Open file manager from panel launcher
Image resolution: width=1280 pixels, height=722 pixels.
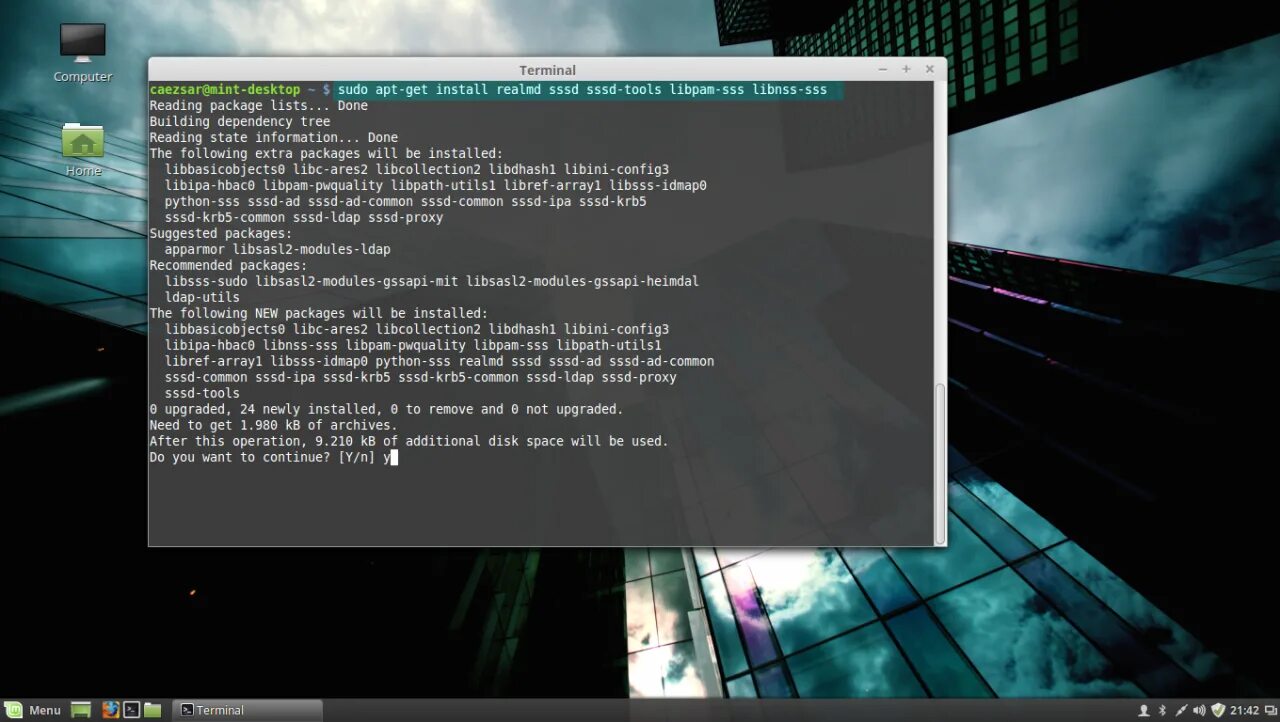[x=152, y=710]
